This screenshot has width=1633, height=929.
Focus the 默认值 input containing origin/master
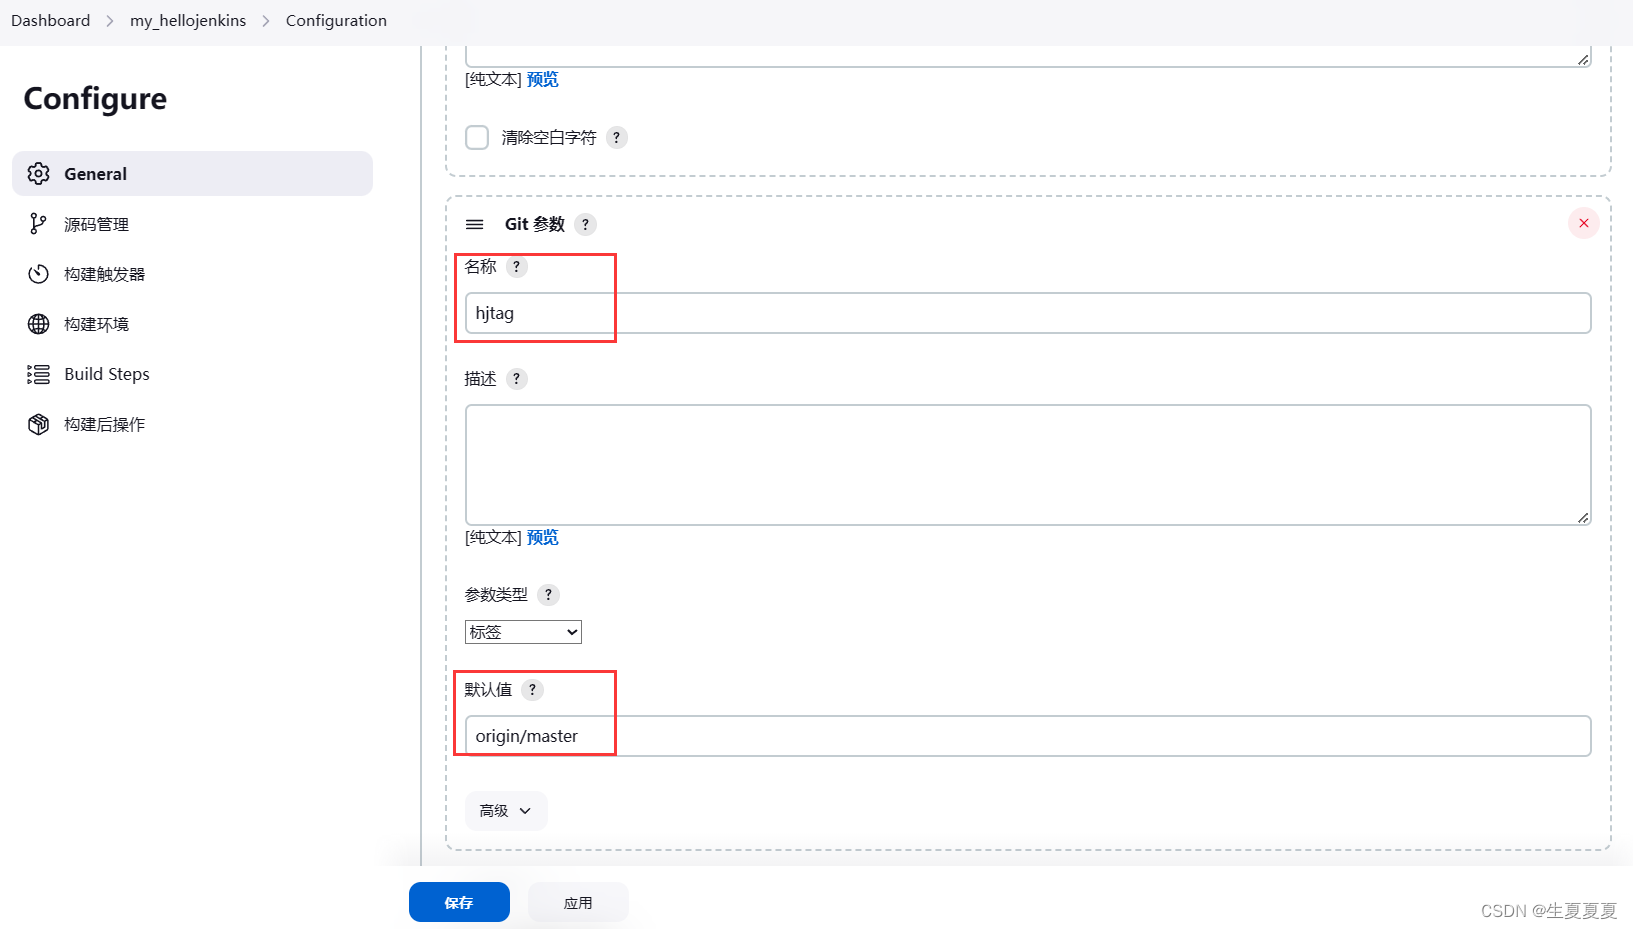1028,736
